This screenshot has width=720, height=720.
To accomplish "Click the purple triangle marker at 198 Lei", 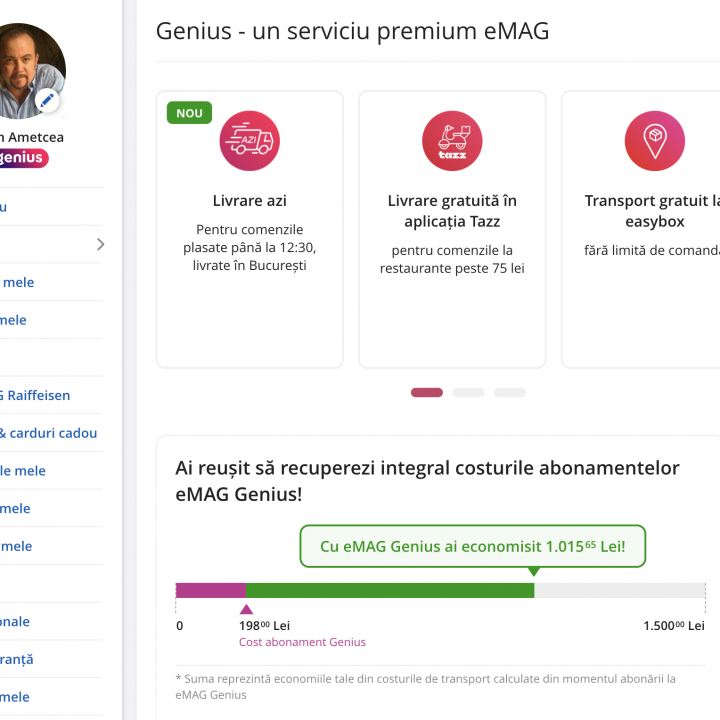I will pyautogui.click(x=246, y=609).
